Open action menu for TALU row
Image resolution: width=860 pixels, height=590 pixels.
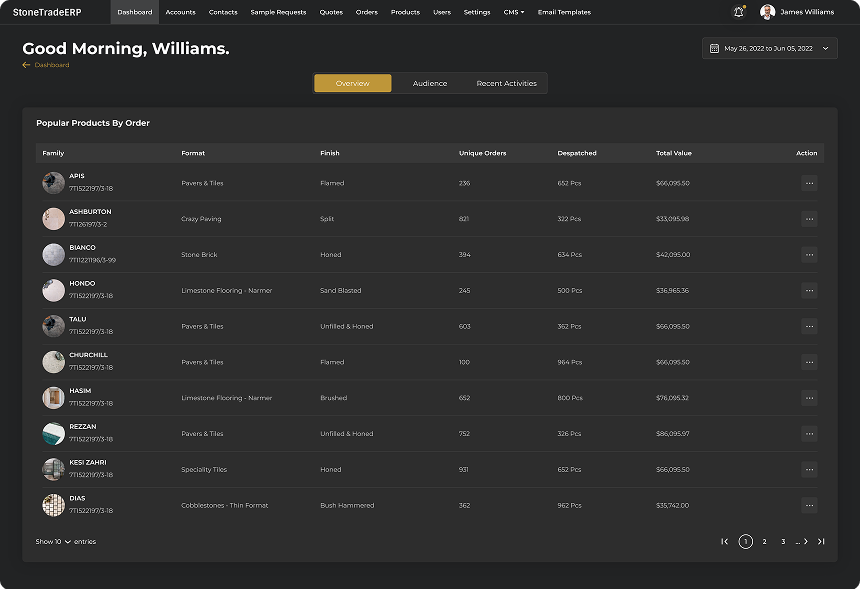point(809,326)
